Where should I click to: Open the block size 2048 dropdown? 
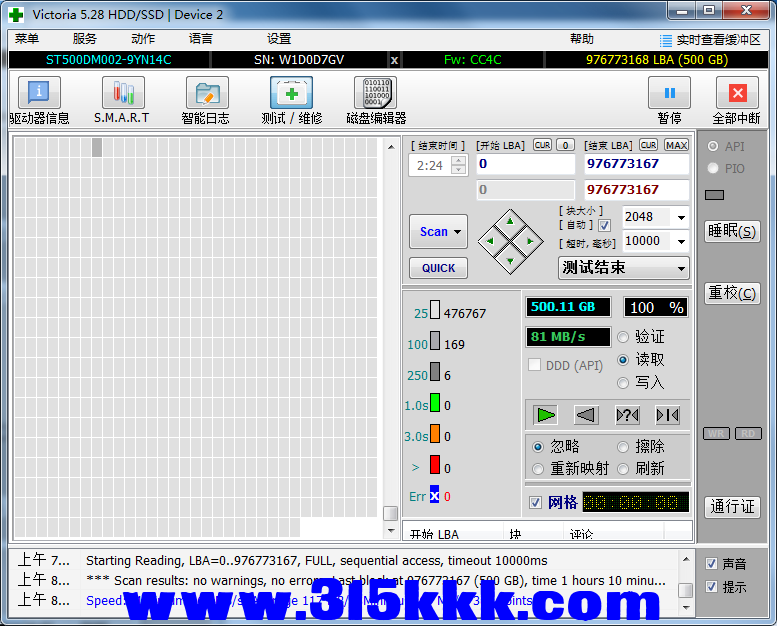[681, 218]
